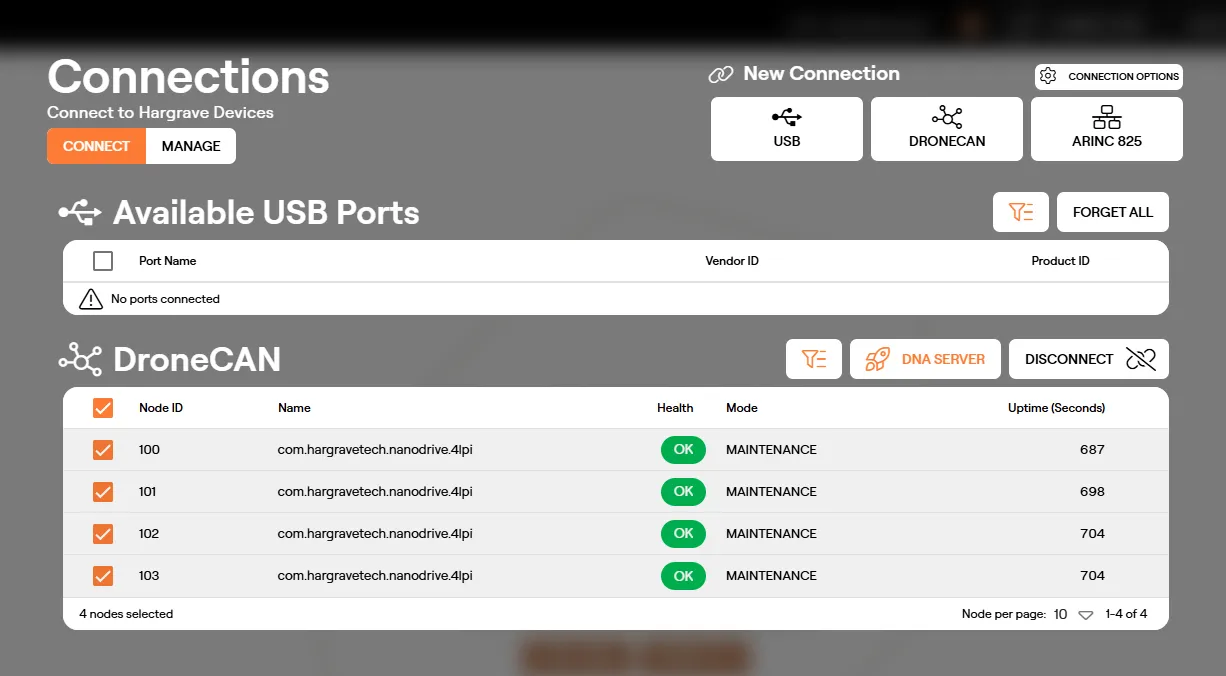The image size is (1226, 676).
Task: Uncheck node 101 checkbox
Action: (x=103, y=492)
